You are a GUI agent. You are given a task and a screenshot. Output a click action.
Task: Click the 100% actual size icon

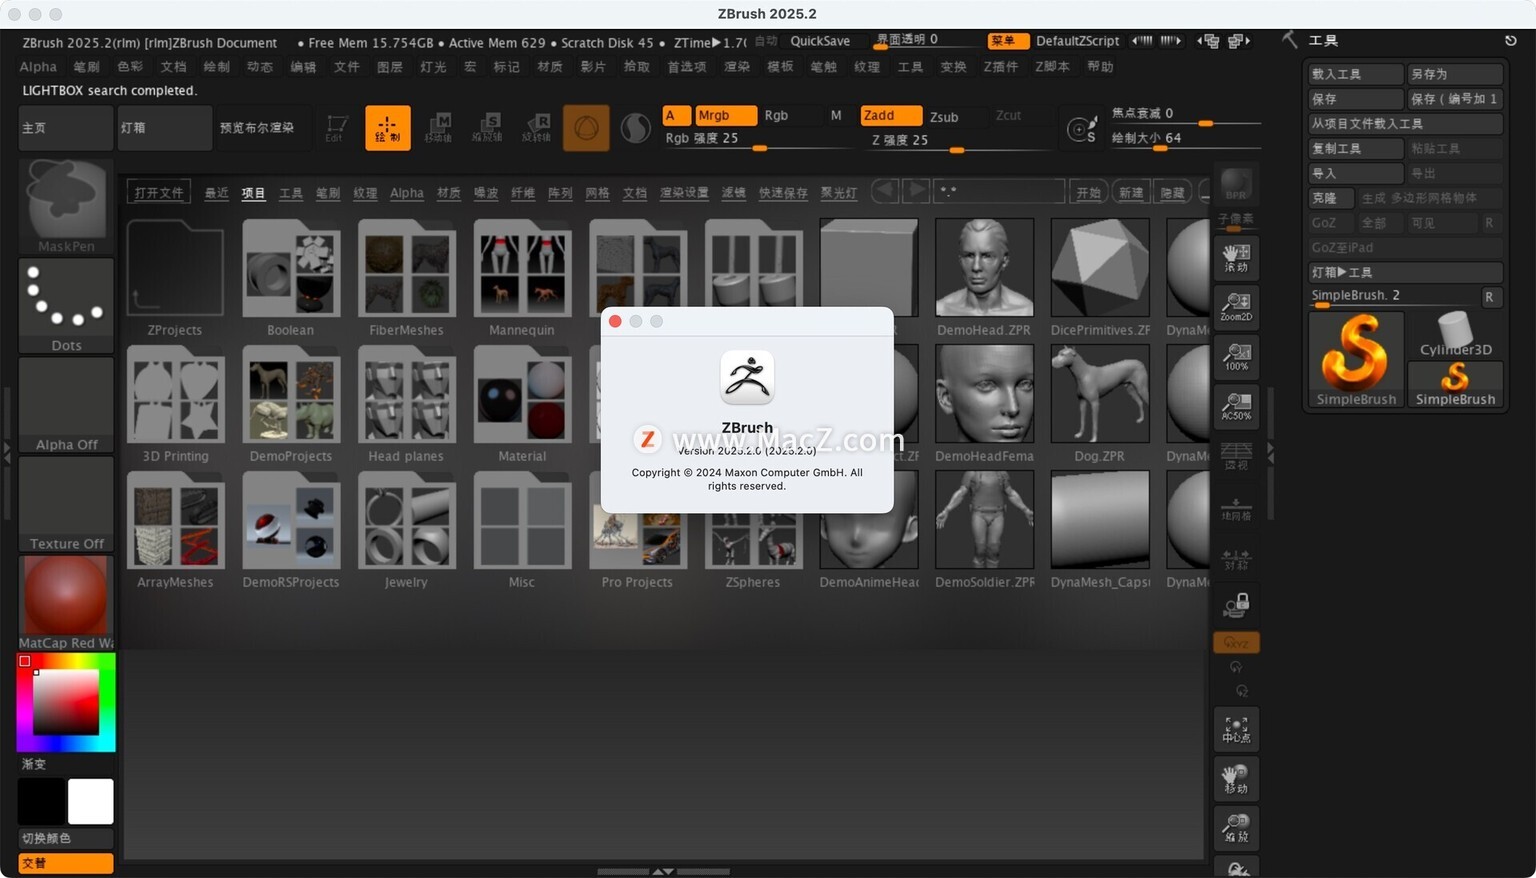(x=1236, y=357)
